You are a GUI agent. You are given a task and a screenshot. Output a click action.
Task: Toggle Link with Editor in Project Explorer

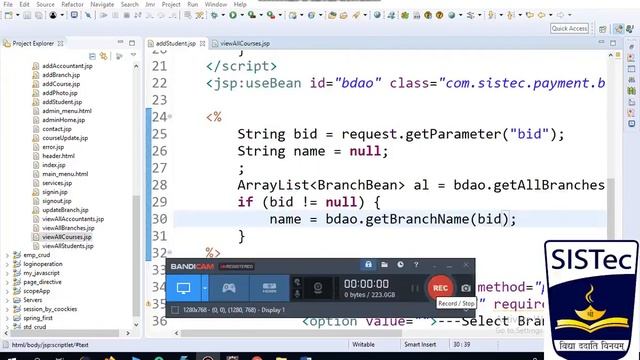(x=104, y=56)
